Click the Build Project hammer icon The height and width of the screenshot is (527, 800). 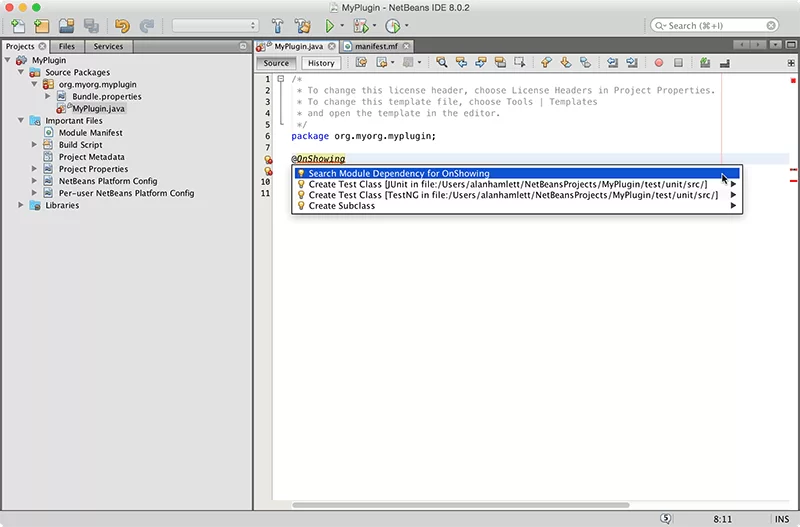277,26
